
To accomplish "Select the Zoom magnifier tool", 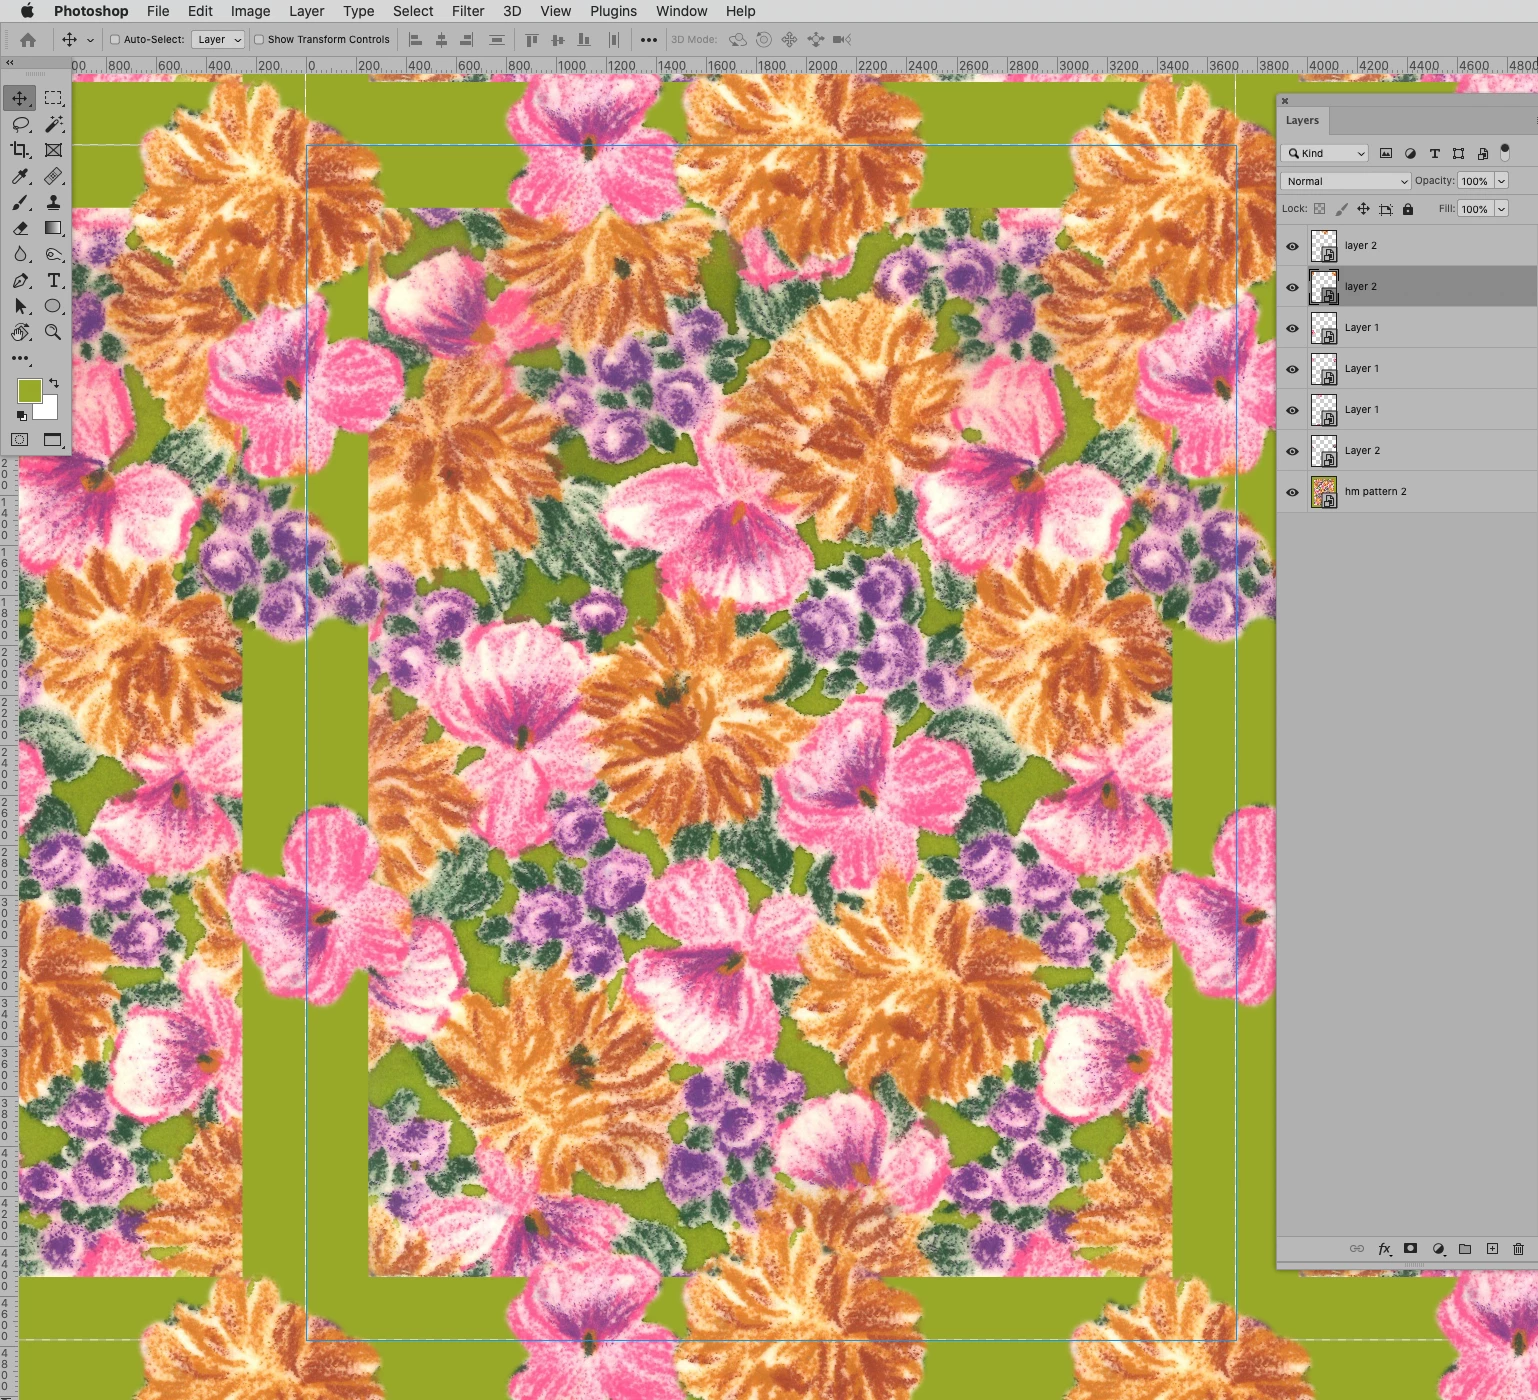I will tap(53, 332).
